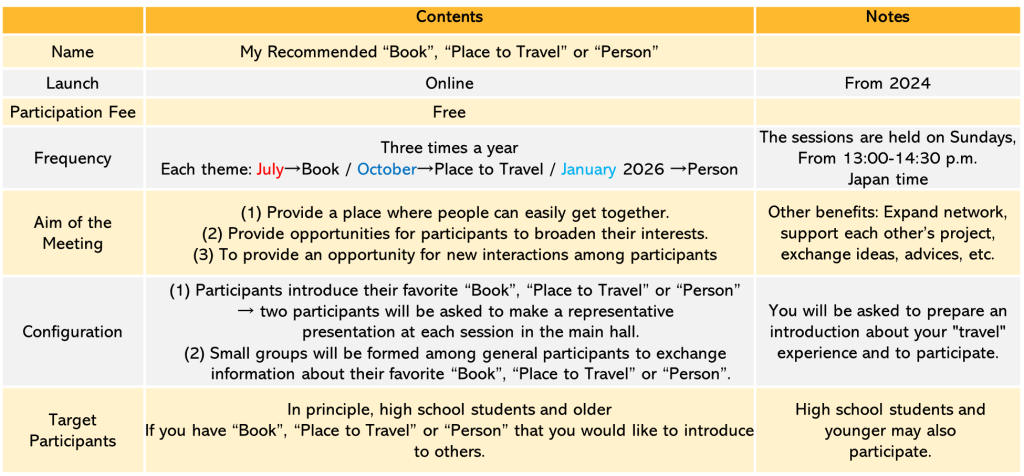Click the From 2024 note
Viewport: 1024px width, 476px height.
(x=888, y=84)
